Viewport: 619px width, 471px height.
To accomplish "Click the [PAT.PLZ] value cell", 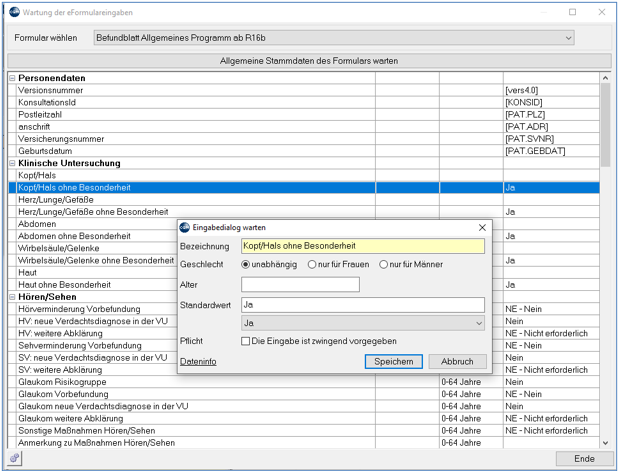I will [x=551, y=114].
